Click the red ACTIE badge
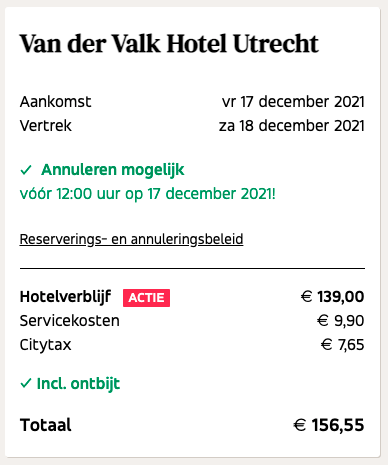Image resolution: width=388 pixels, height=465 pixels. click(146, 298)
